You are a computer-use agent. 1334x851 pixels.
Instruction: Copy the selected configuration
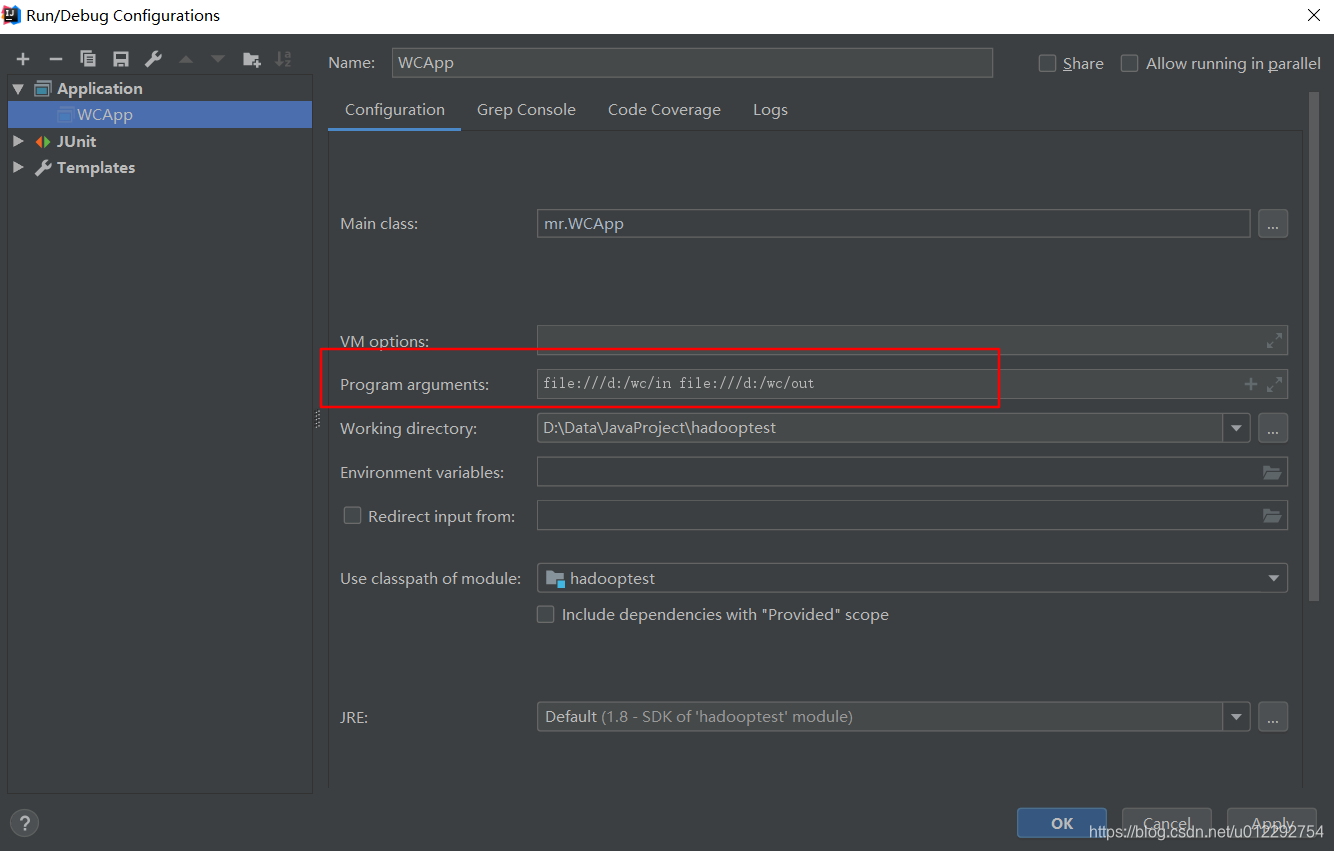pyautogui.click(x=88, y=60)
